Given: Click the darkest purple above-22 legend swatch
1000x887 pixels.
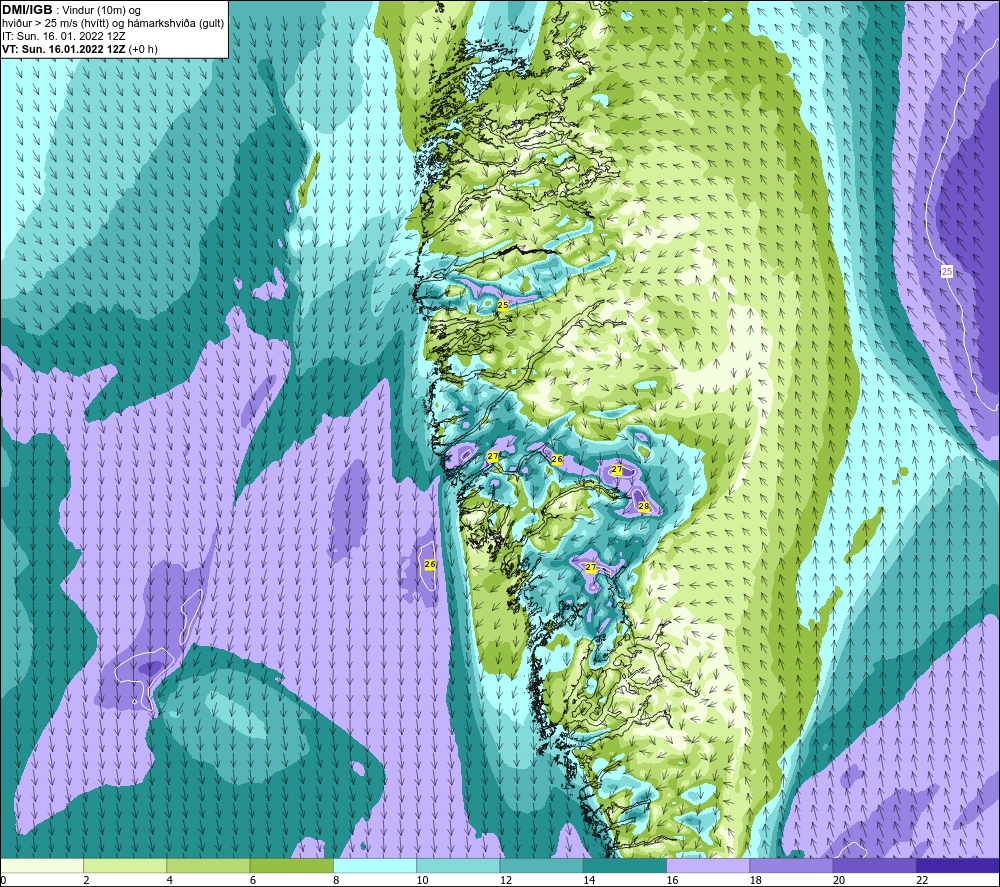Looking at the screenshot, I should click(x=958, y=865).
